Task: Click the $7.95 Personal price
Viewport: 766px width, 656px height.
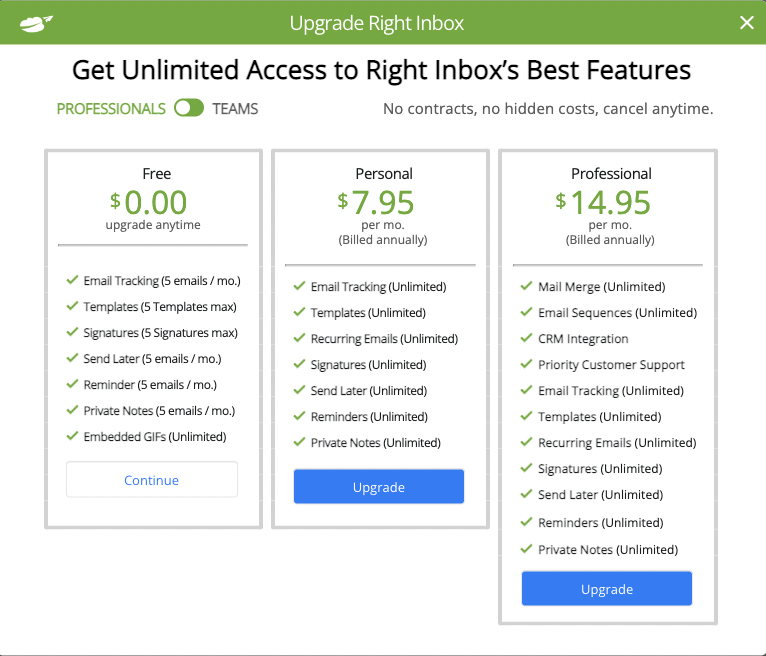Action: pos(376,203)
